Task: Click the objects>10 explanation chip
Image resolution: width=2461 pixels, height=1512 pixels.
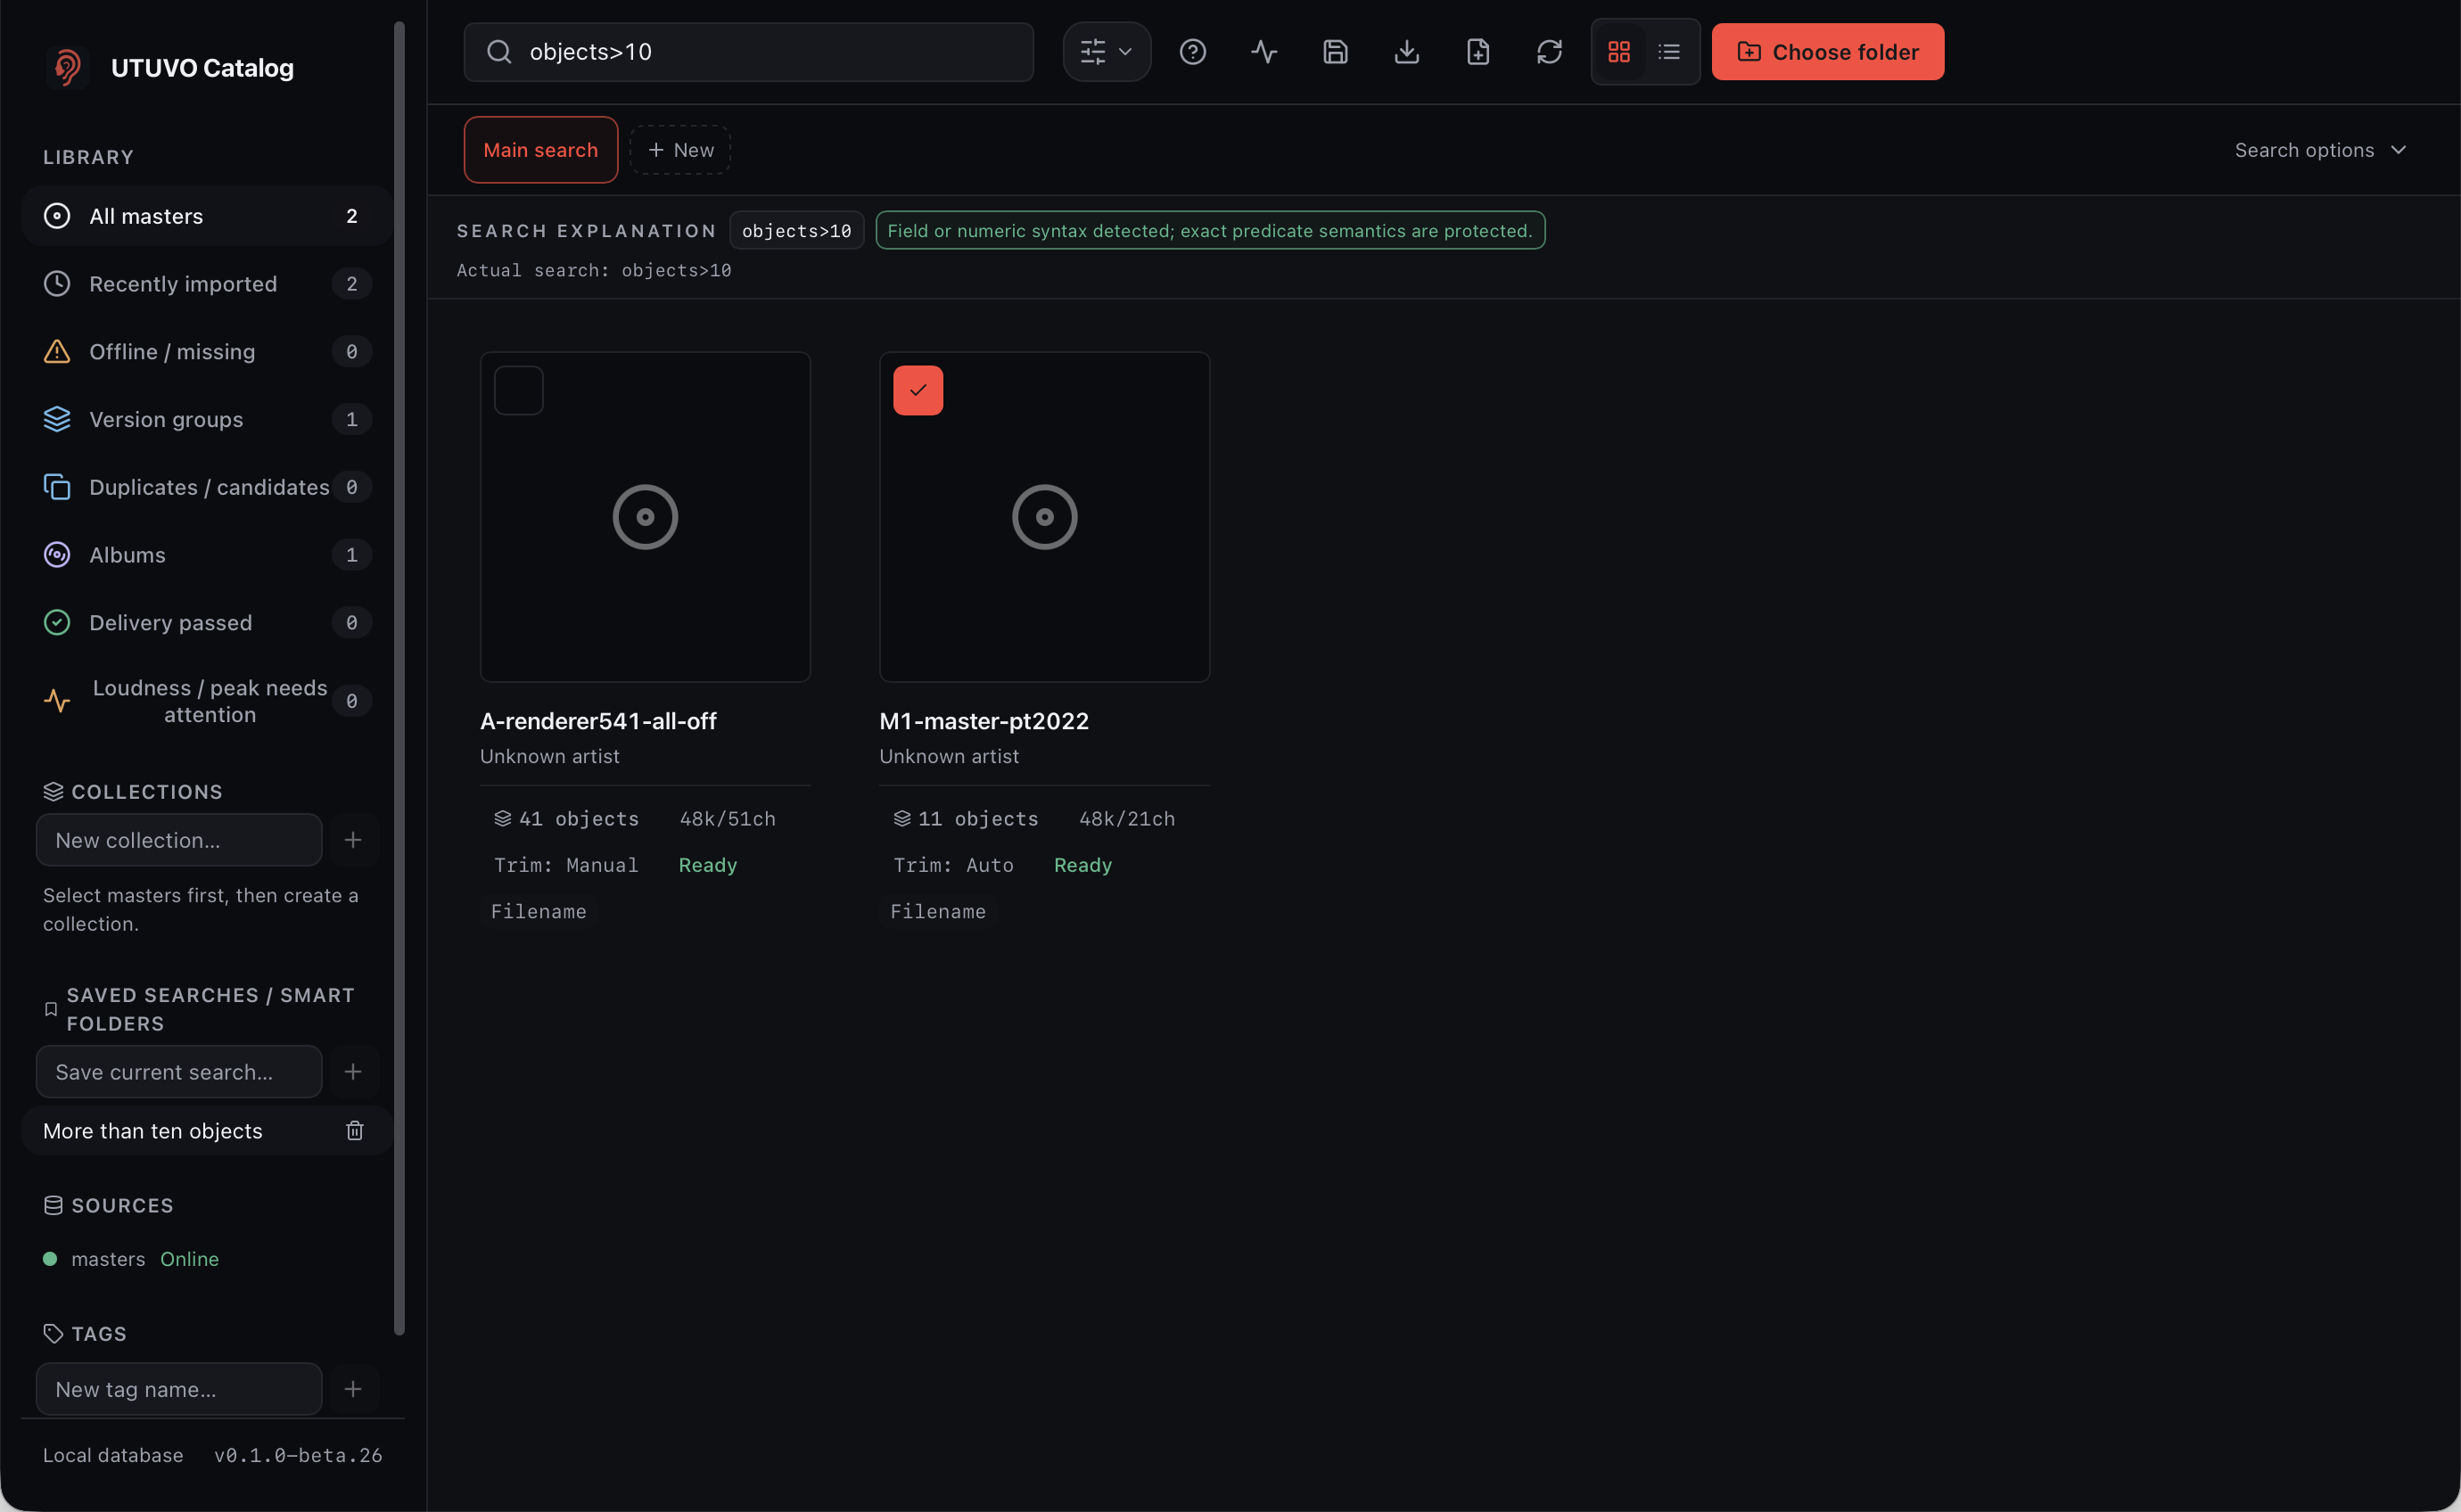Action: click(x=796, y=231)
